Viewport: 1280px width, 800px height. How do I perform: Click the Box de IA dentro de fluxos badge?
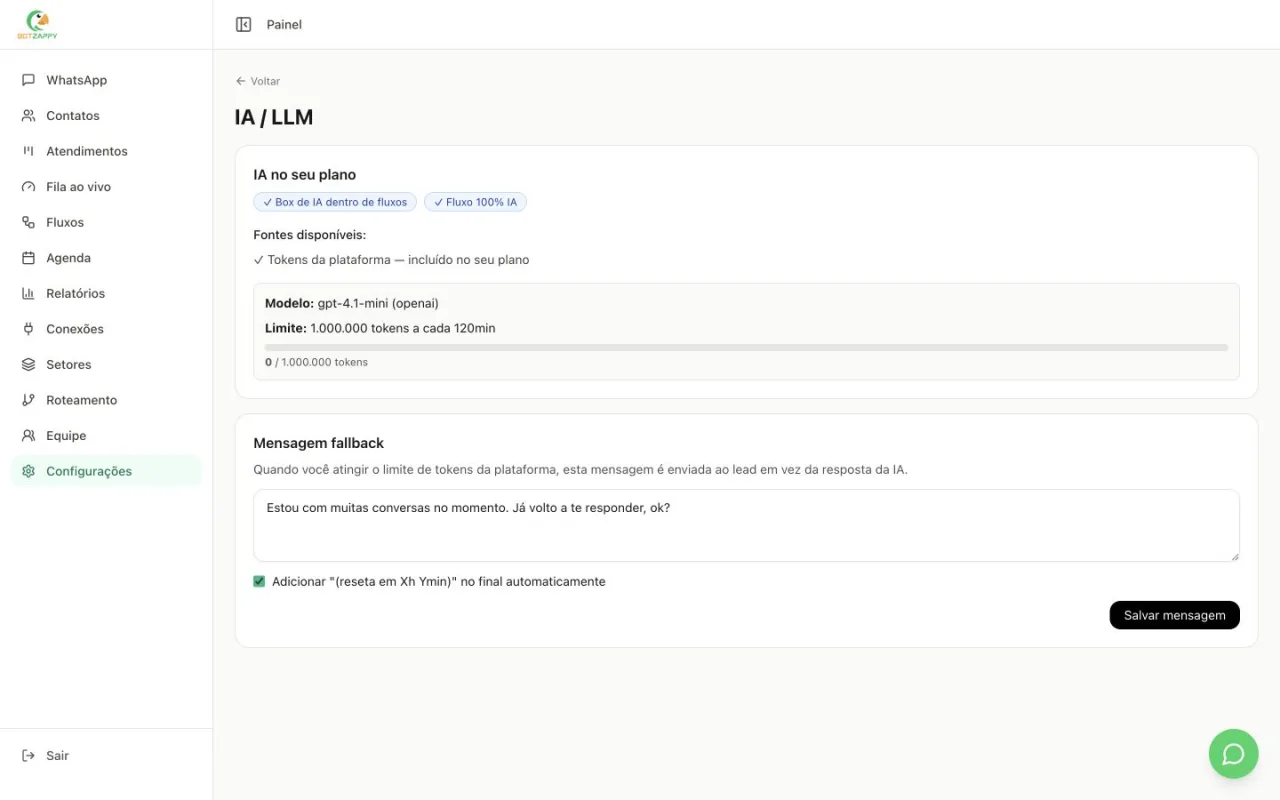click(x=335, y=202)
